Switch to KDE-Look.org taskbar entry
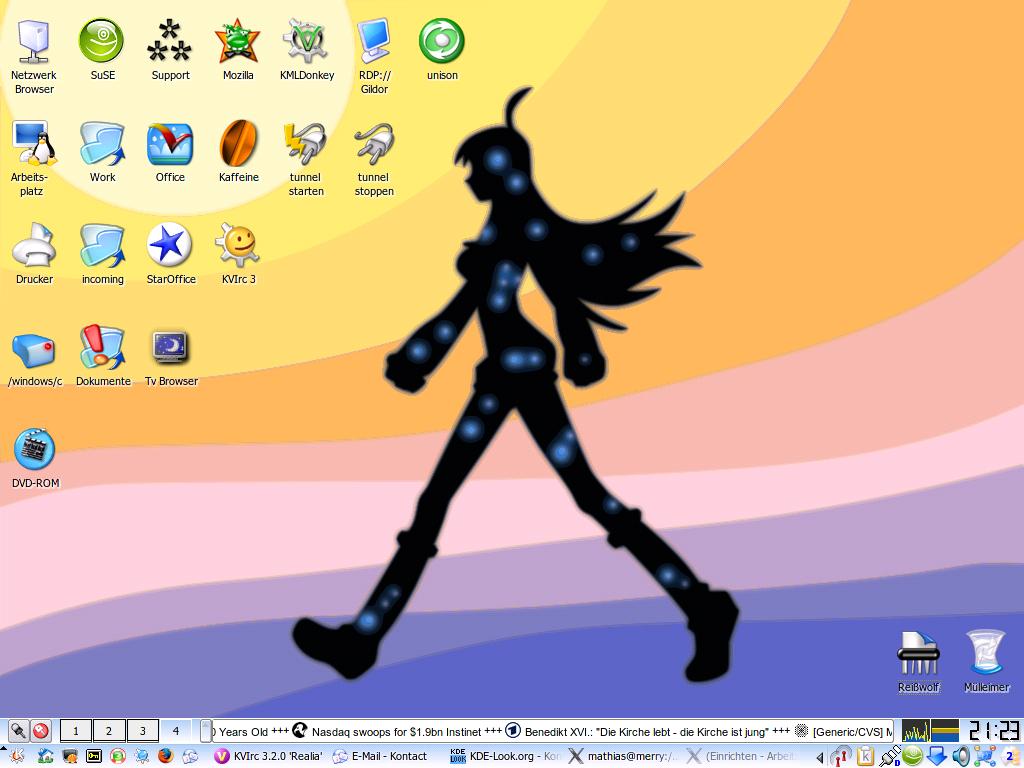The height and width of the screenshot is (768, 1024). click(x=505, y=756)
